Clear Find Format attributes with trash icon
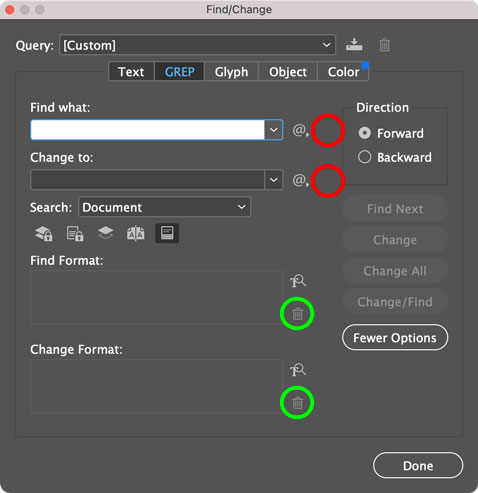The width and height of the screenshot is (478, 493). pos(297,314)
